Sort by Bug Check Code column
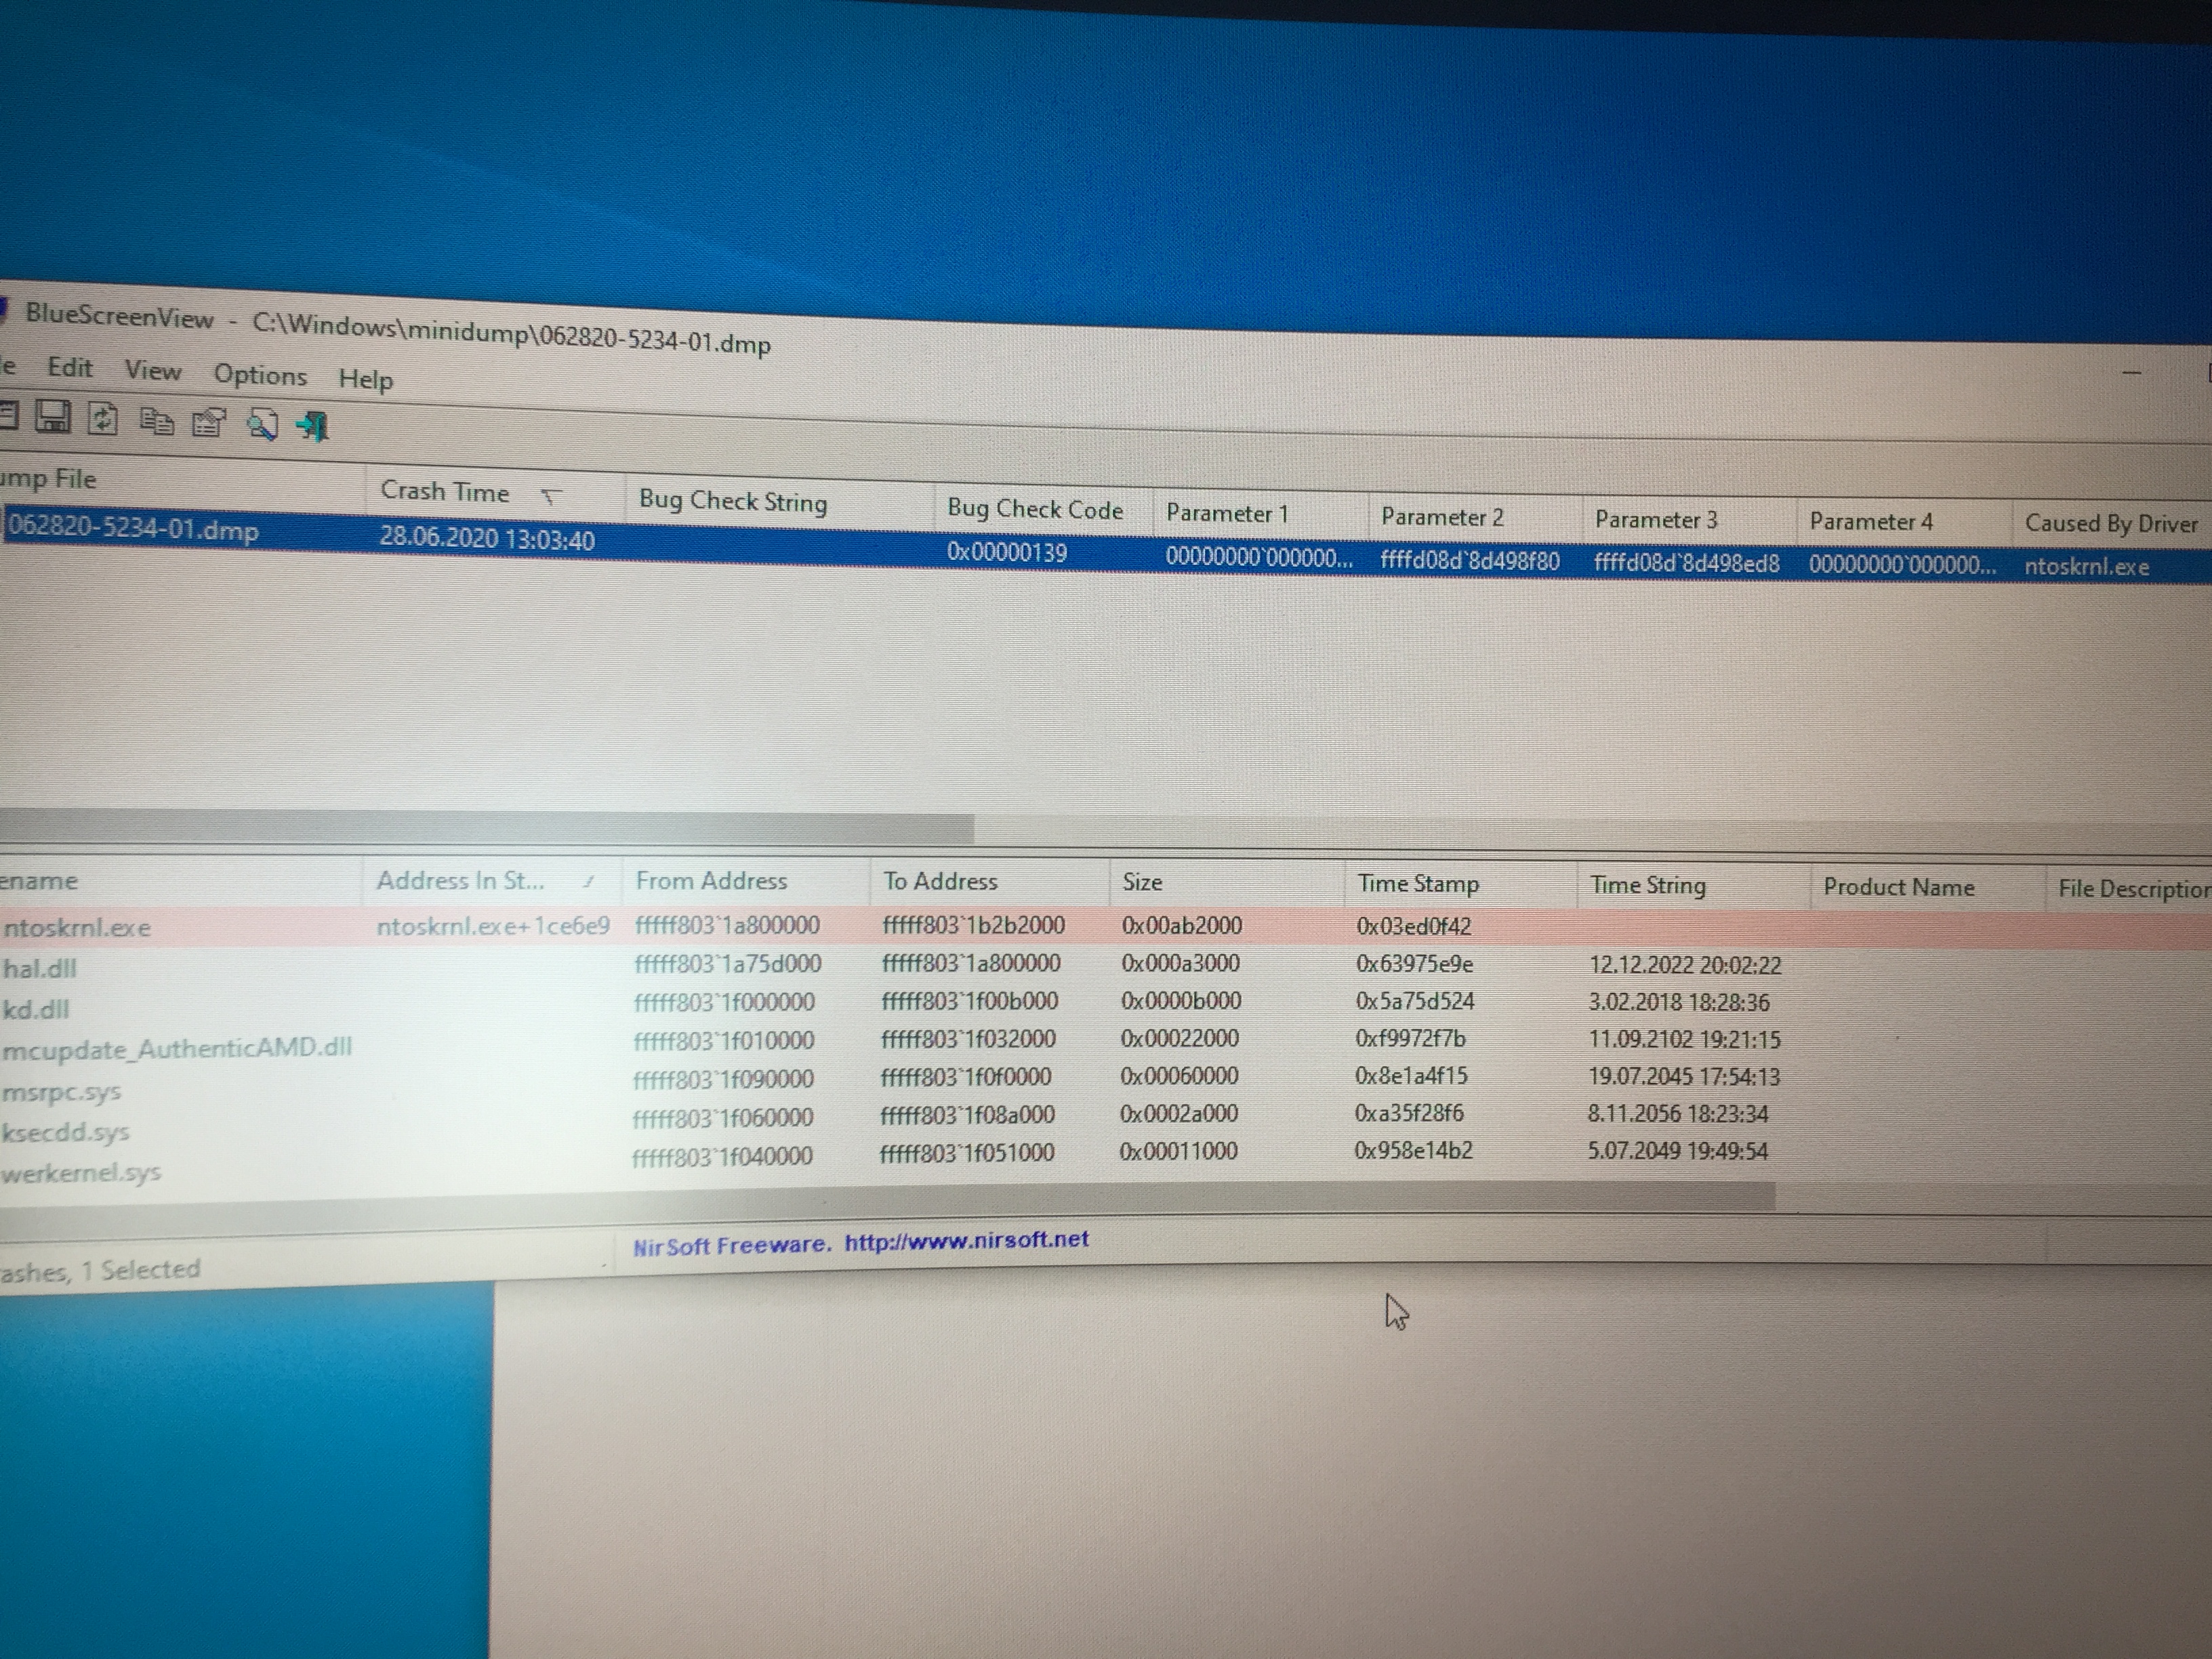Viewport: 2212px width, 1659px height. pos(1035,510)
